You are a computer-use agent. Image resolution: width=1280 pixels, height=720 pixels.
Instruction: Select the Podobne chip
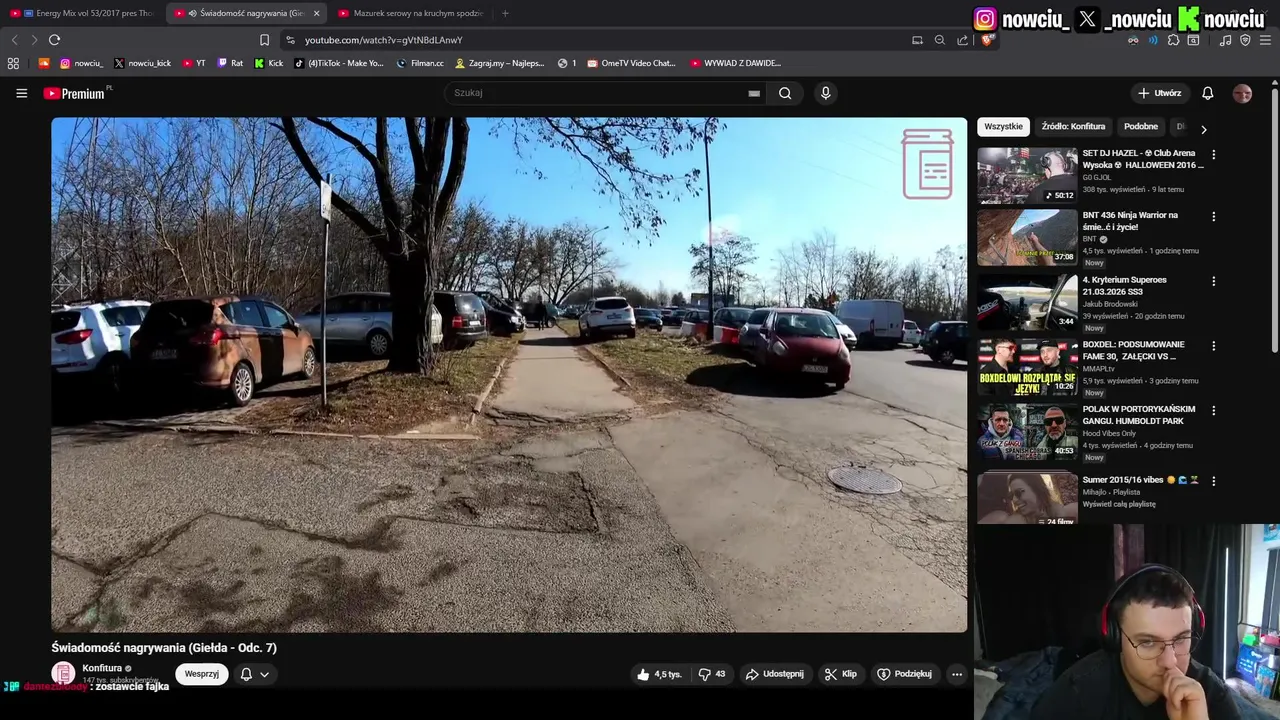click(x=1141, y=127)
